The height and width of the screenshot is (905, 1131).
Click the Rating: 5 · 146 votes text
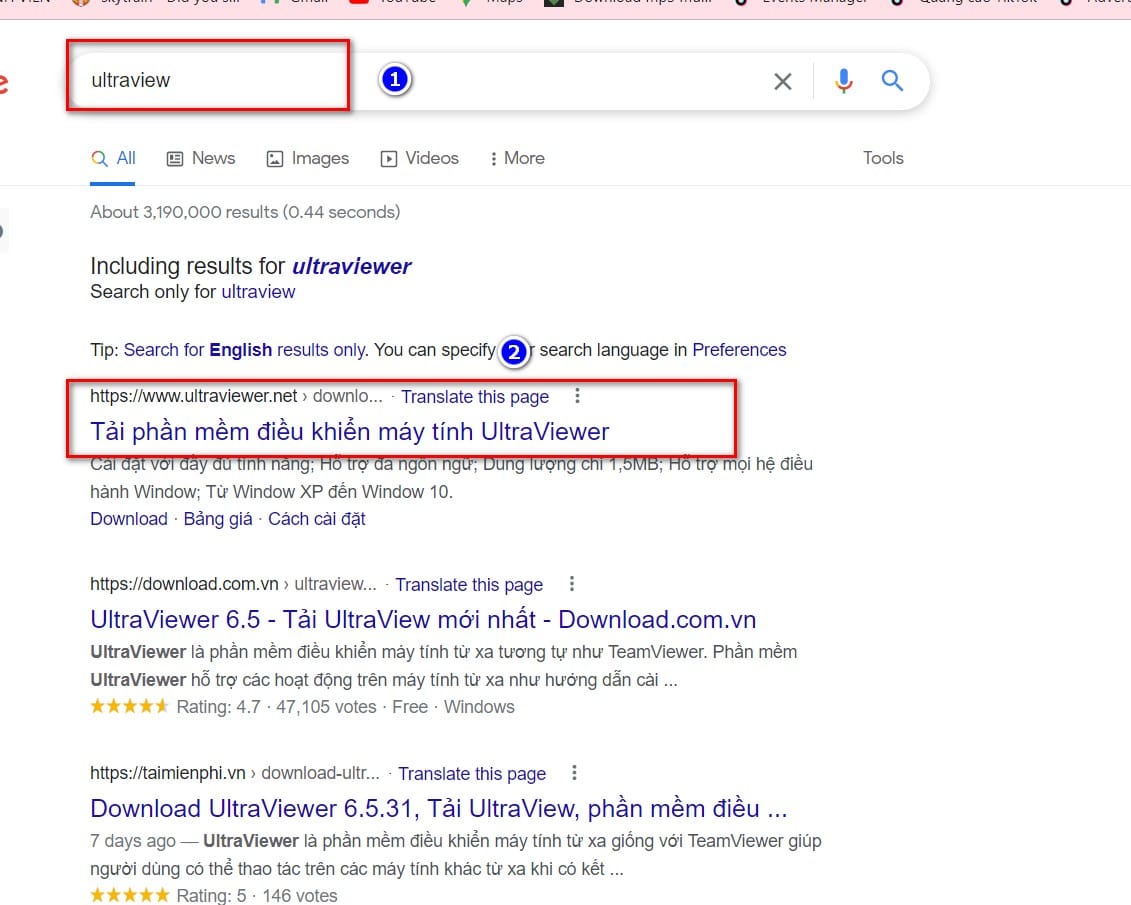pyautogui.click(x=257, y=896)
